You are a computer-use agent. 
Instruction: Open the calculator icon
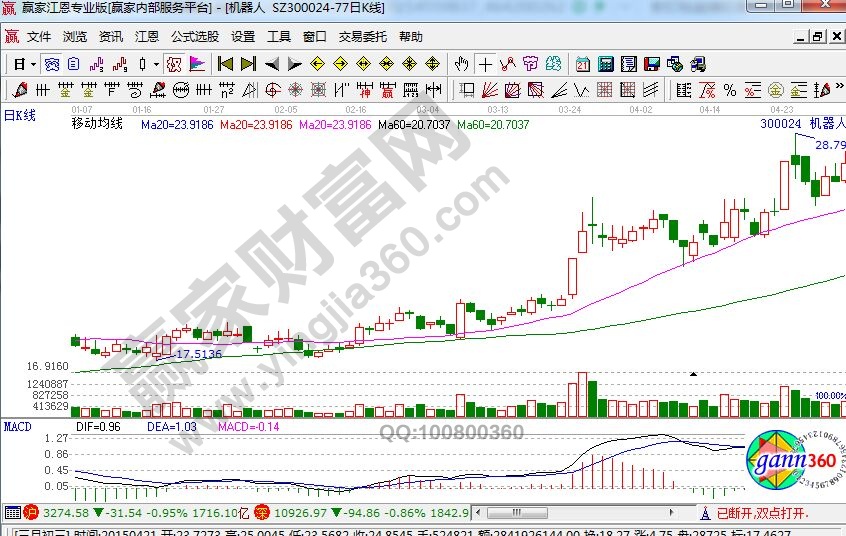[x=605, y=64]
